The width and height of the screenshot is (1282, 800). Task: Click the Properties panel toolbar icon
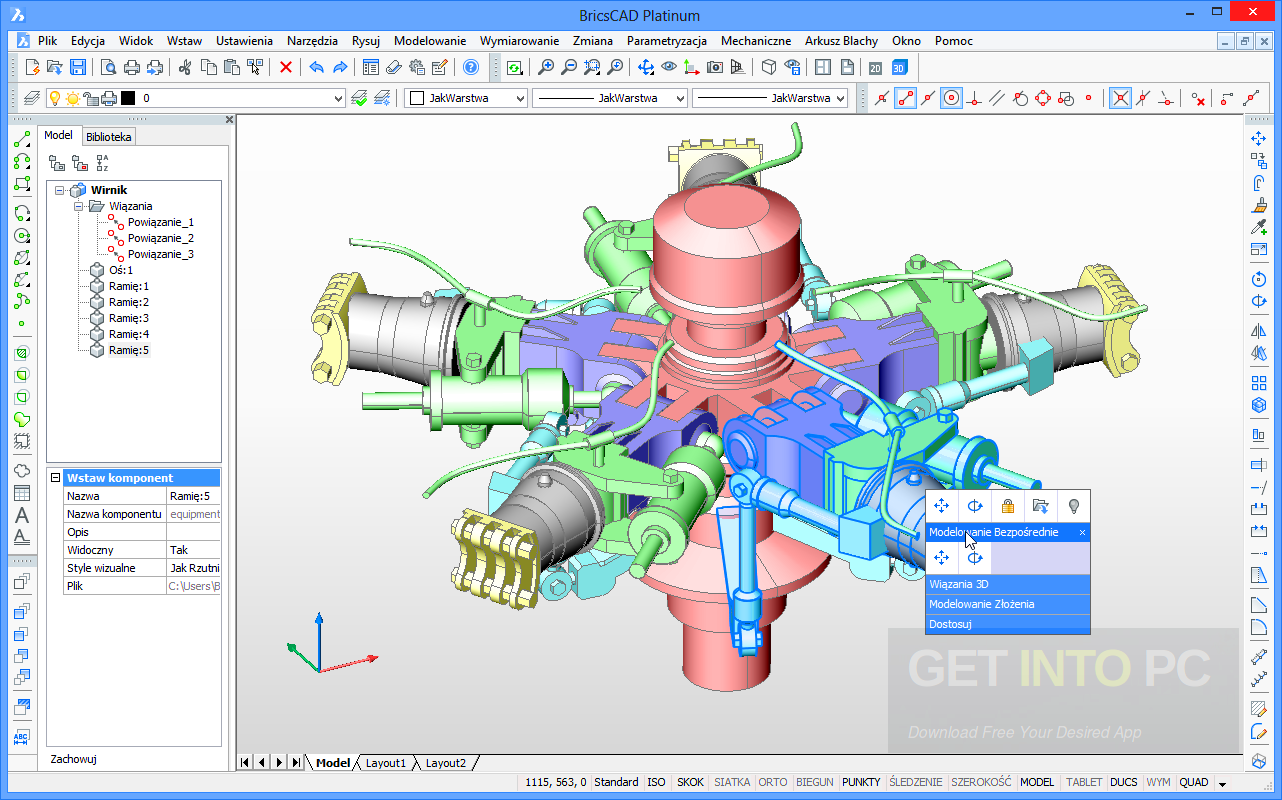[370, 67]
